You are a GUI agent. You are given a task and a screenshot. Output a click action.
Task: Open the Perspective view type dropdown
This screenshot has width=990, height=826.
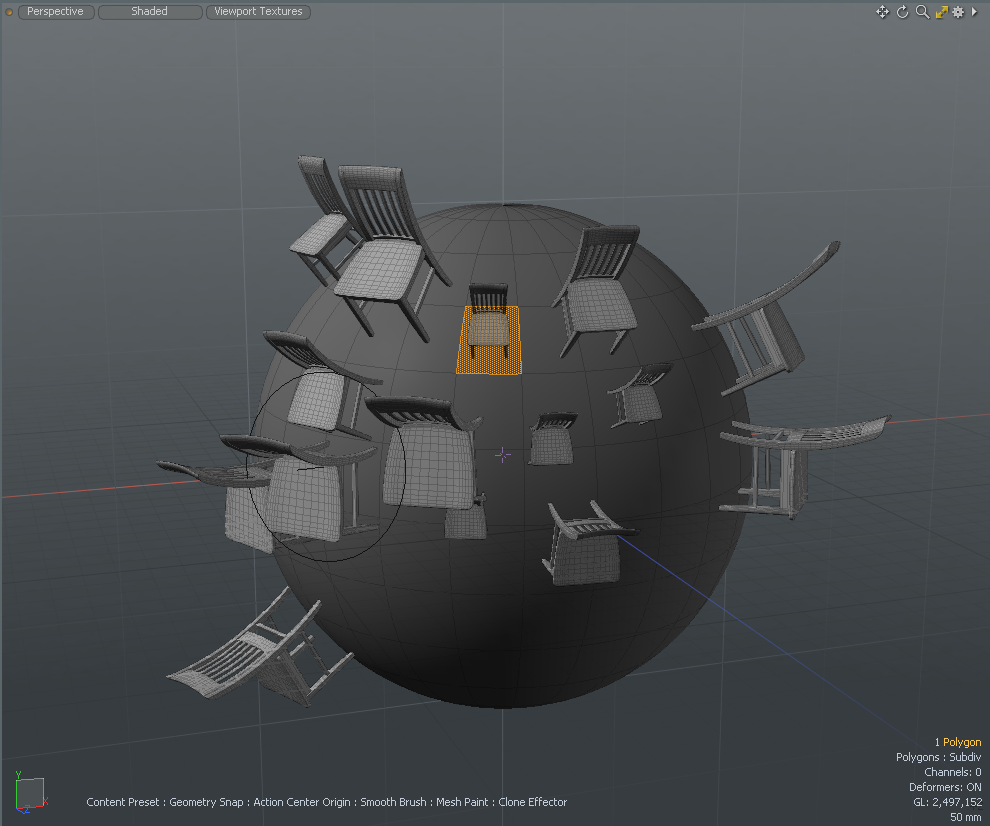point(56,12)
